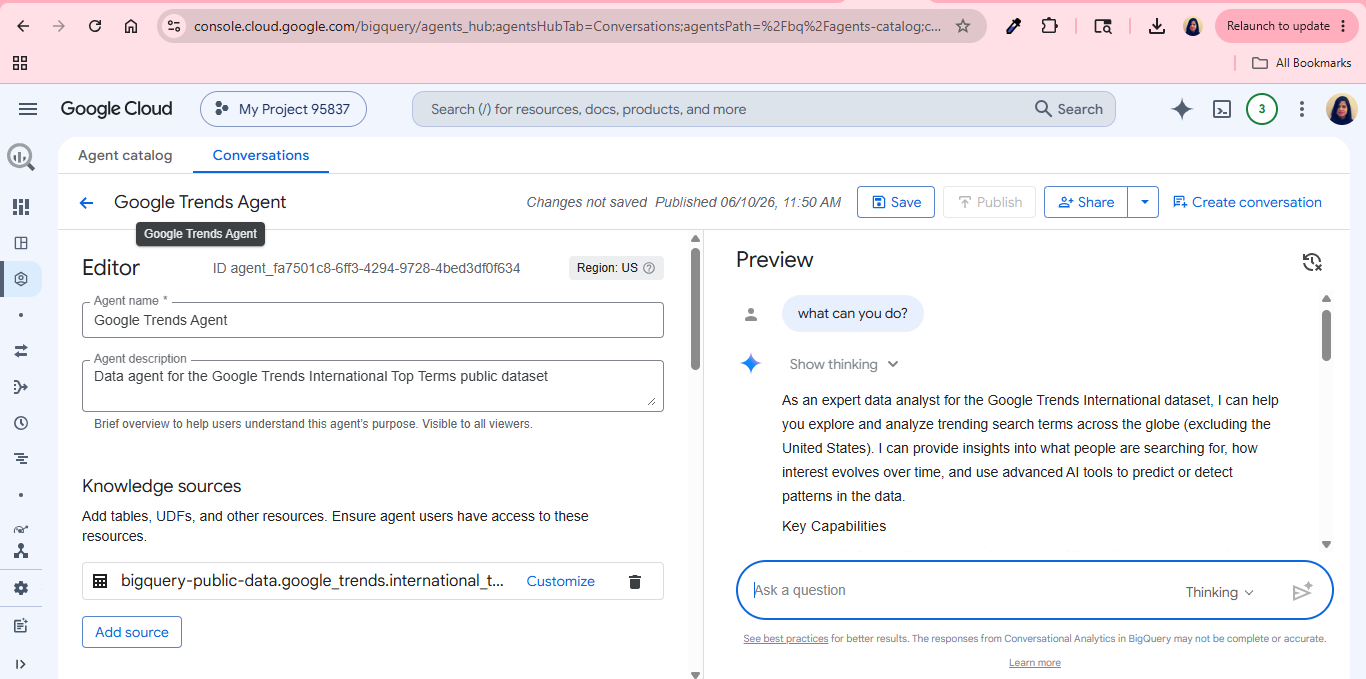Click the Publish button

[989, 202]
